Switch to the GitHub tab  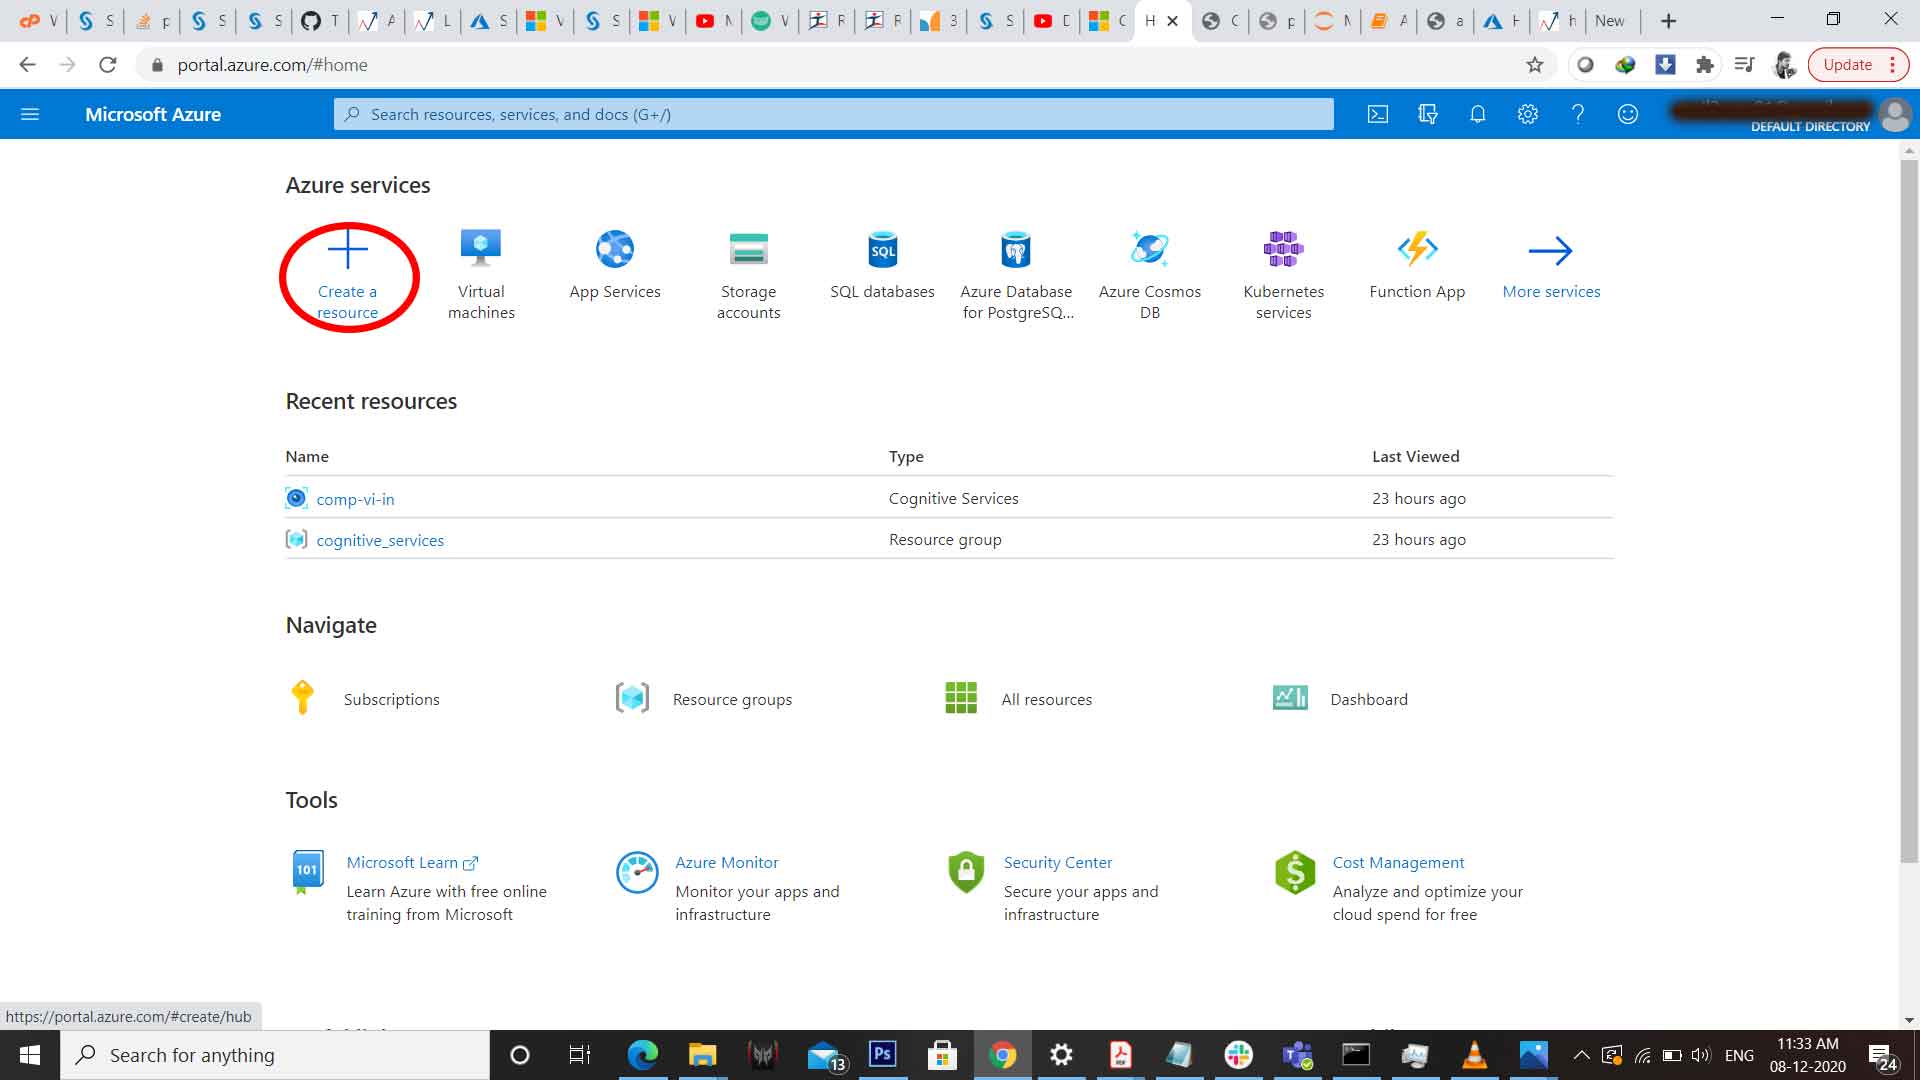pos(321,20)
